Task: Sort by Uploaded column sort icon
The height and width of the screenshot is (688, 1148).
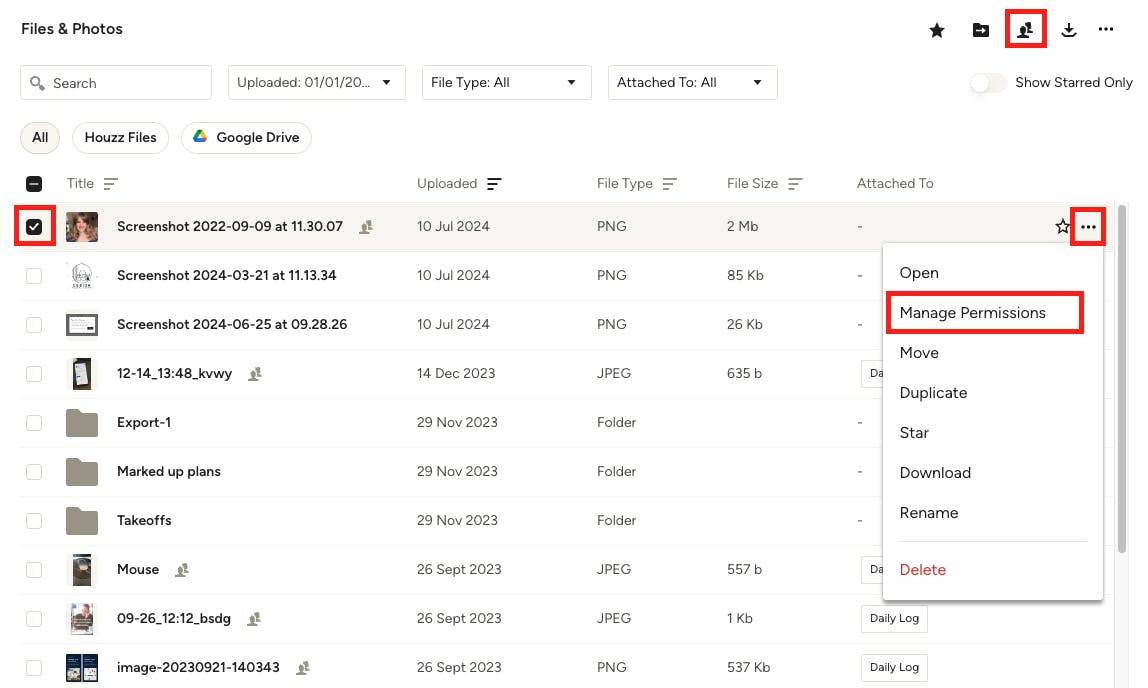Action: 494,184
